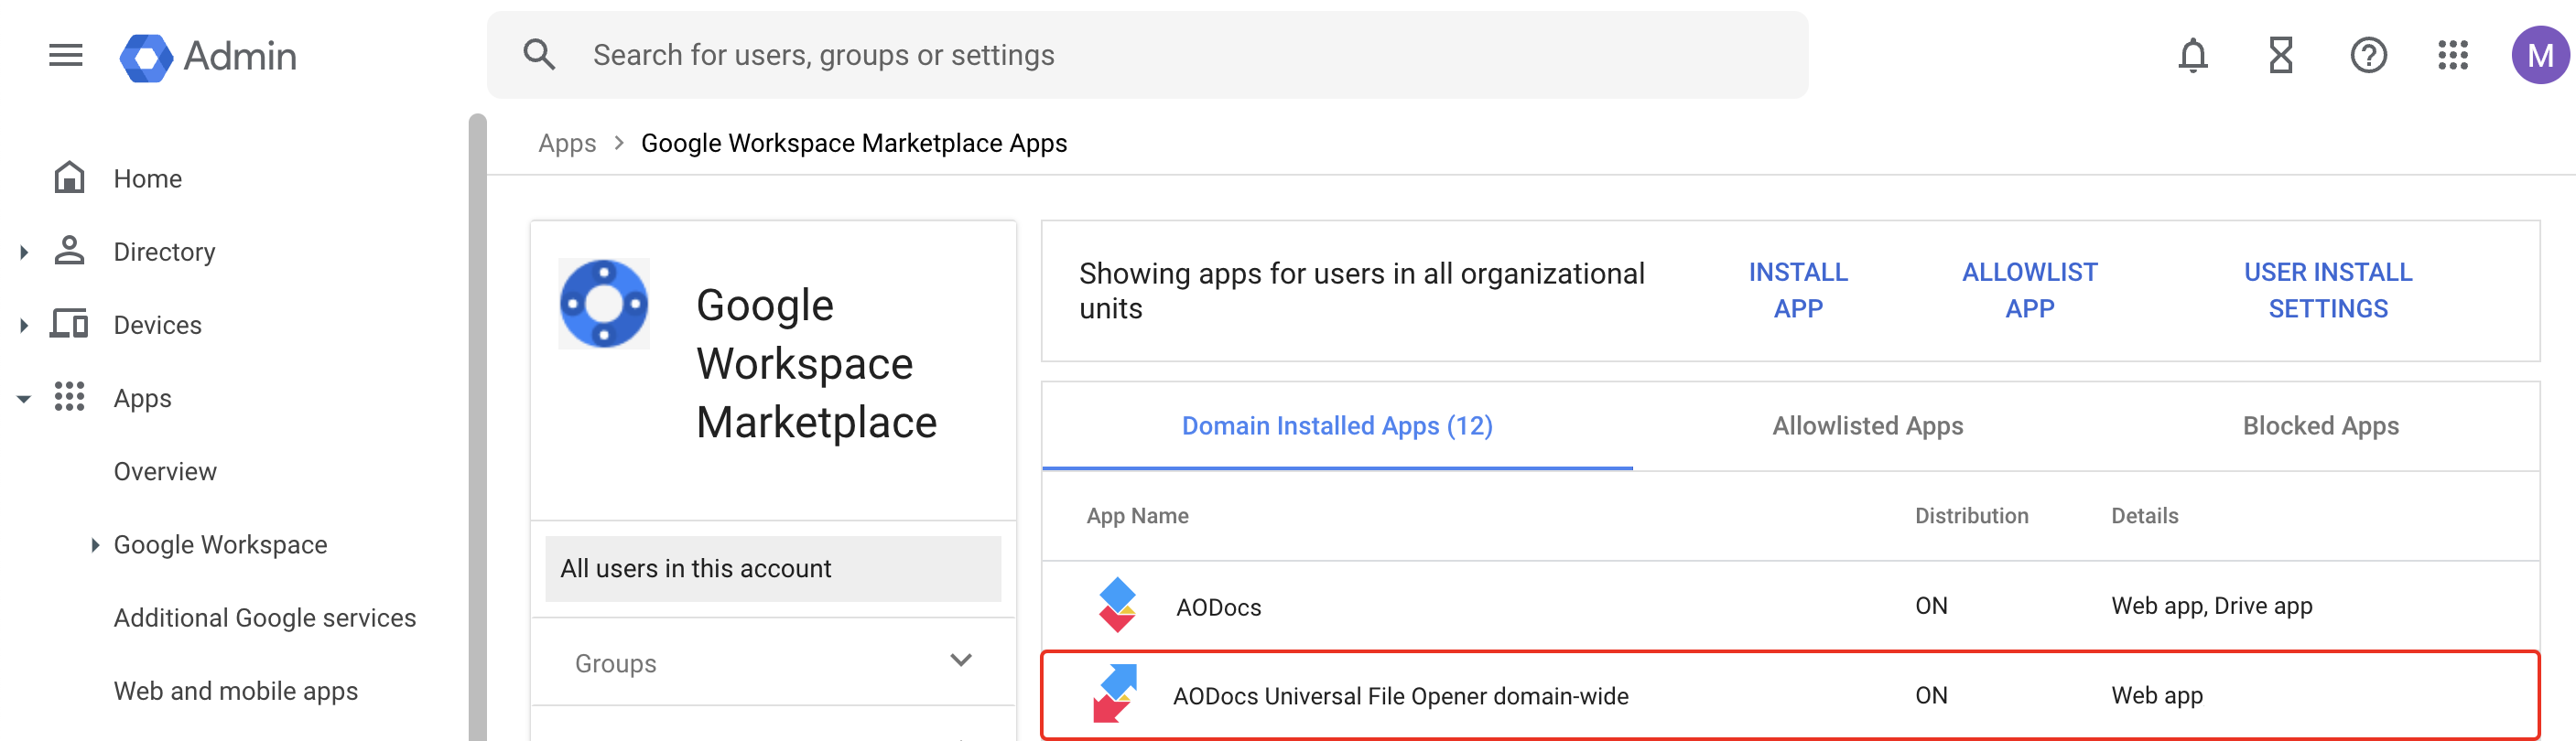Open Additional Google services
Image resolution: width=2576 pixels, height=741 pixels.
coord(265,618)
